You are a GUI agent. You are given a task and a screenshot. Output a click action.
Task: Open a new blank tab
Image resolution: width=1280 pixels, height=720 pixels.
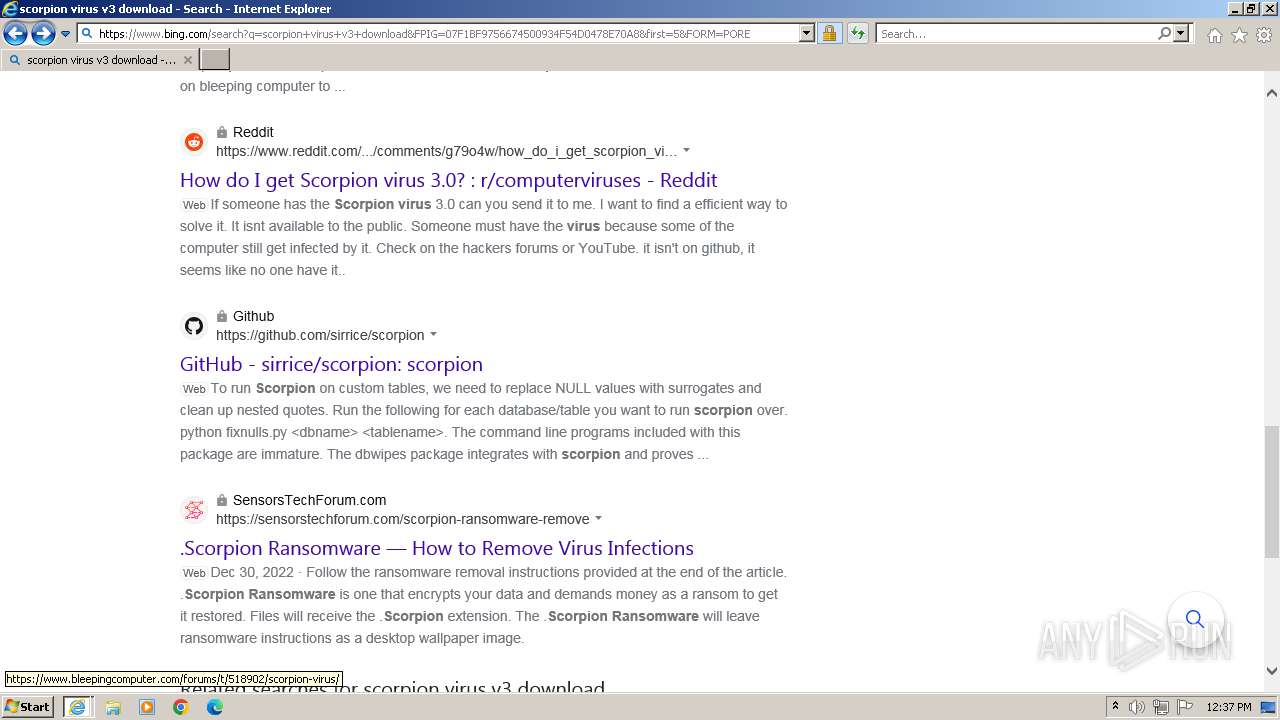(x=215, y=60)
